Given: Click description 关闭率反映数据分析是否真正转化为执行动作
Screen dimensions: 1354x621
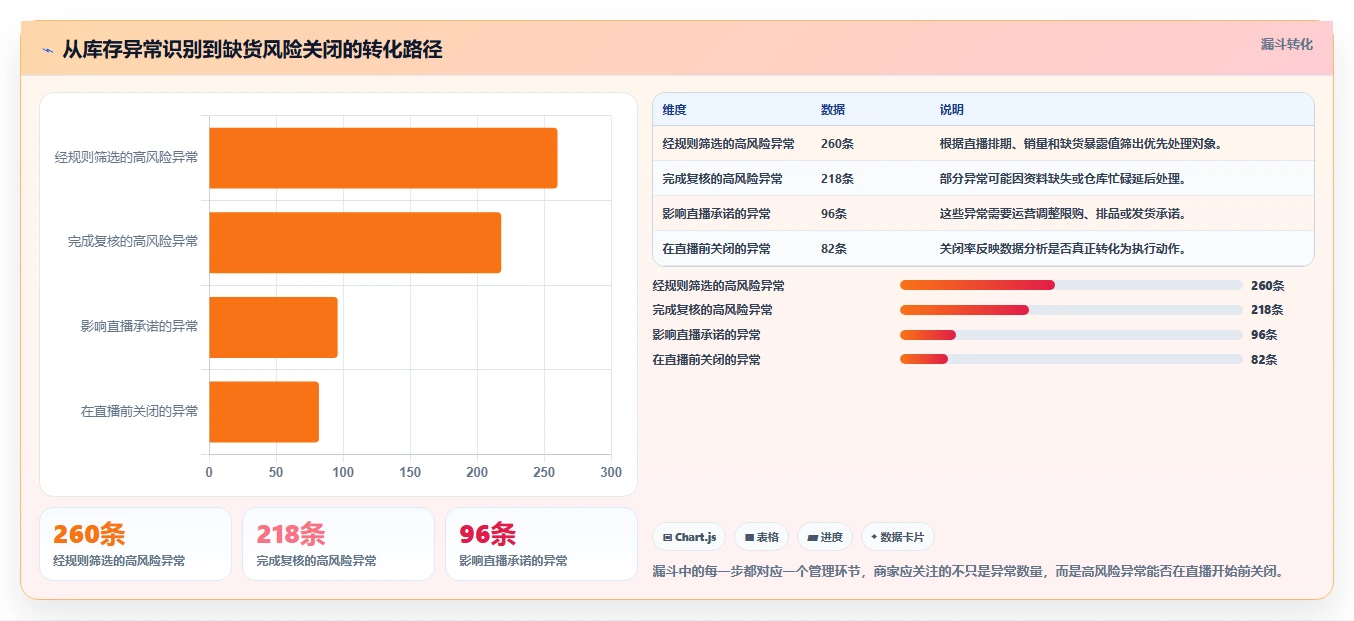Looking at the screenshot, I should tap(1062, 249).
